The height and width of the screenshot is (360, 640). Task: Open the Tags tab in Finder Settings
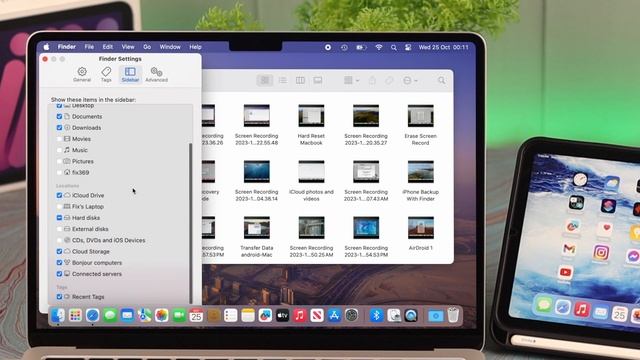pyautogui.click(x=106, y=74)
